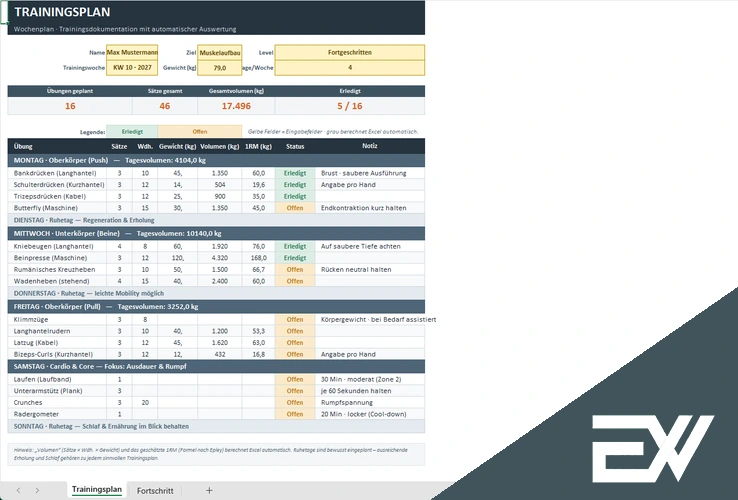Select the Schulterdrücken (Kurzhantel) cell
The height and width of the screenshot is (500, 738).
[x=57, y=185]
